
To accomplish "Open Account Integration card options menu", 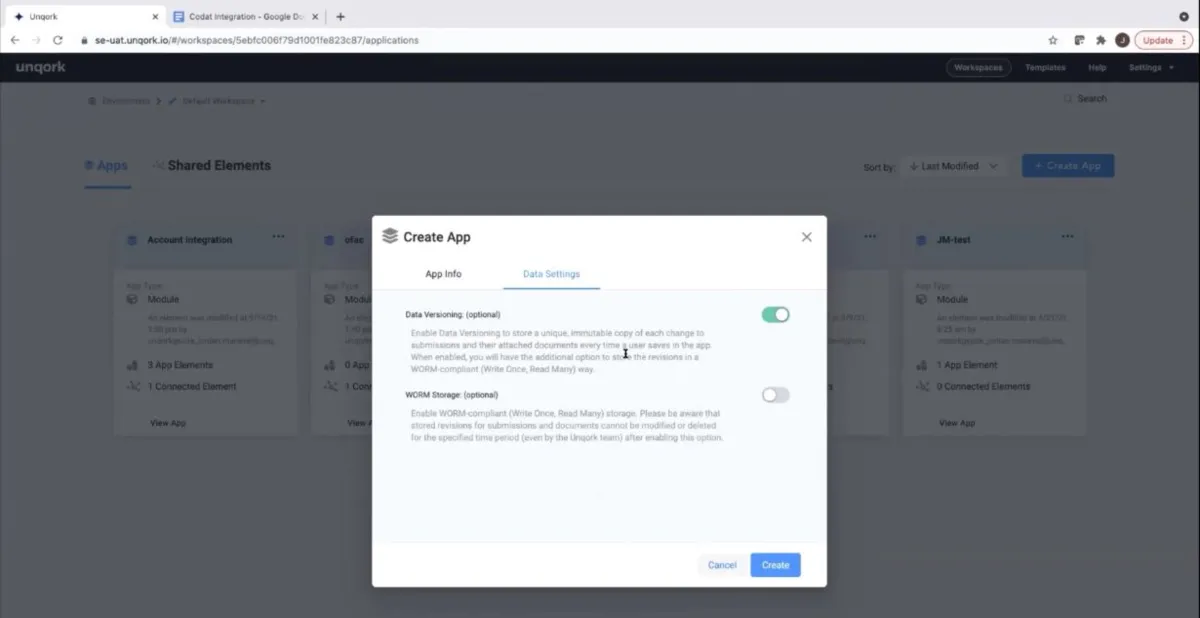I will point(278,236).
